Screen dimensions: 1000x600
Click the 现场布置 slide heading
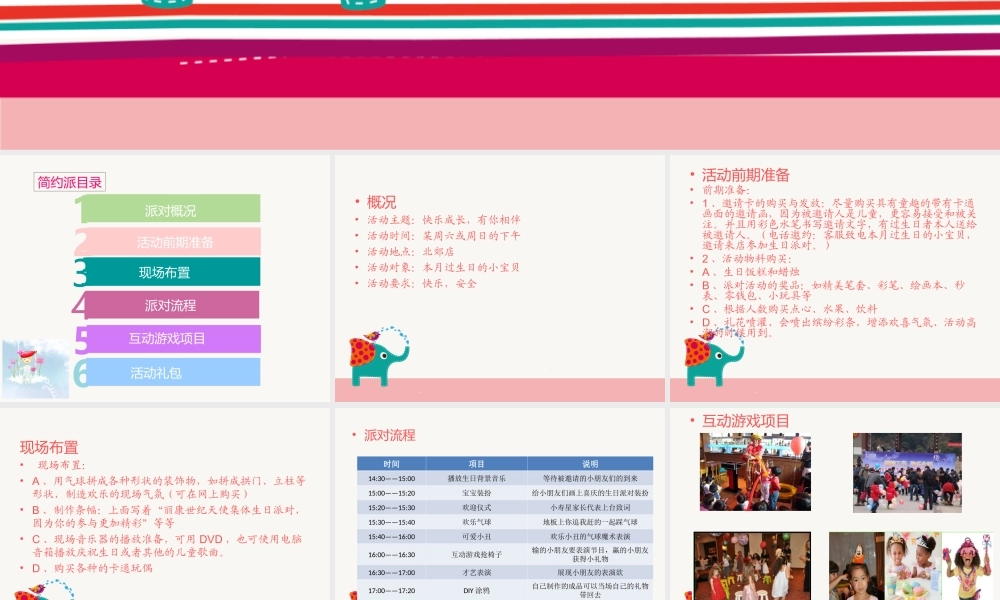(x=49, y=447)
